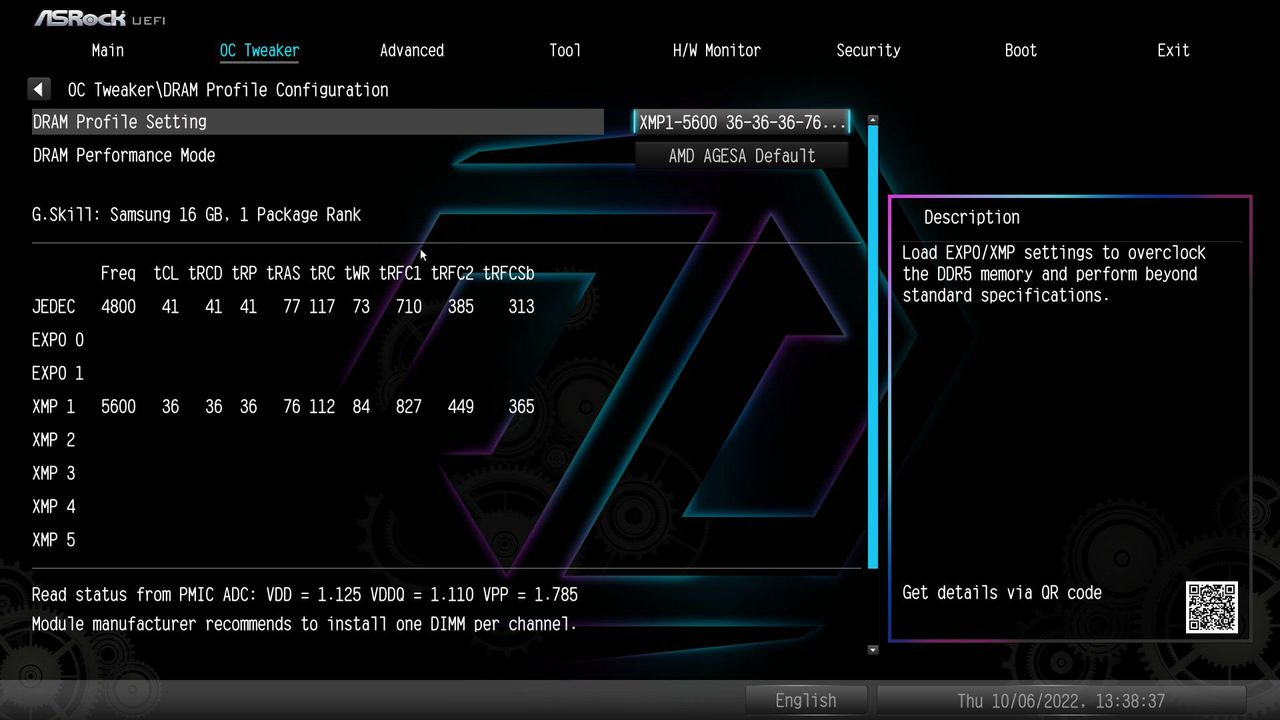This screenshot has height=720, width=1280.
Task: Click the XMP 5 row label
Action: (x=53, y=540)
